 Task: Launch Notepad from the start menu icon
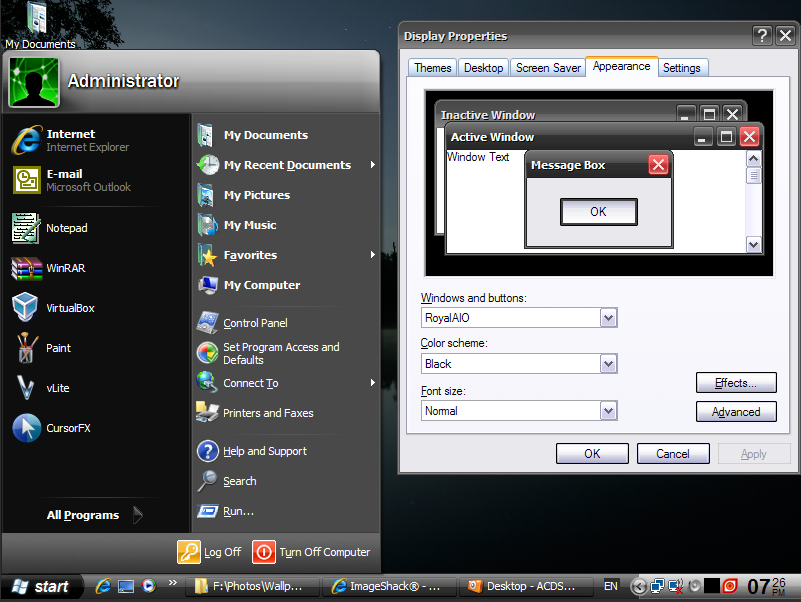point(27,228)
